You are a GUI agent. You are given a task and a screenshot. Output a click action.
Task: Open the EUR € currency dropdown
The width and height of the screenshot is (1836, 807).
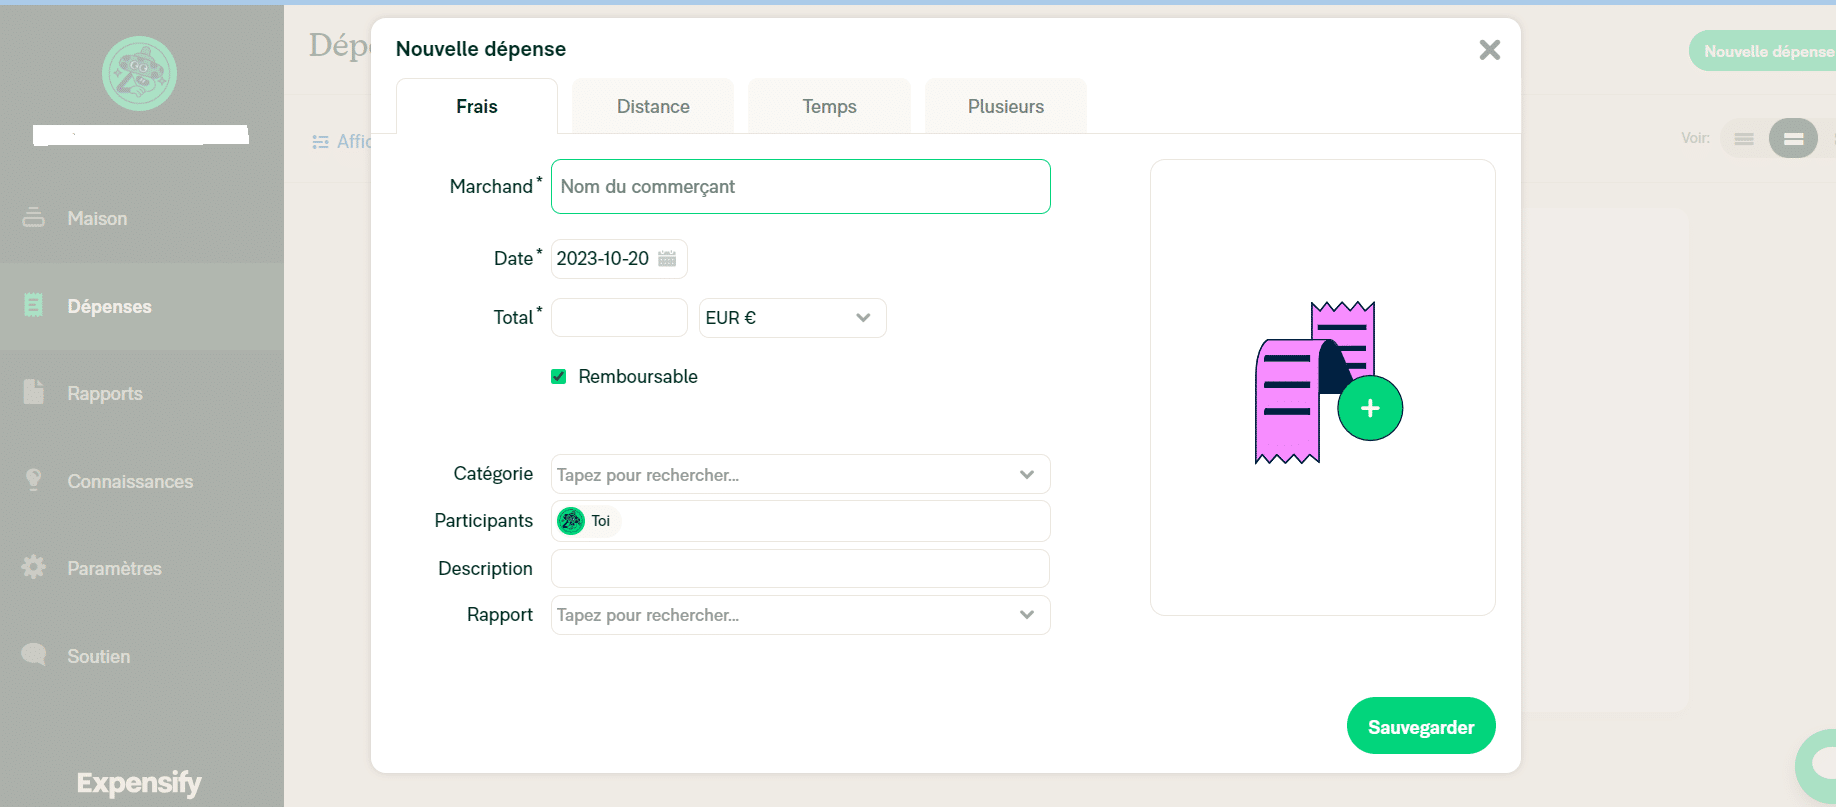click(x=792, y=318)
